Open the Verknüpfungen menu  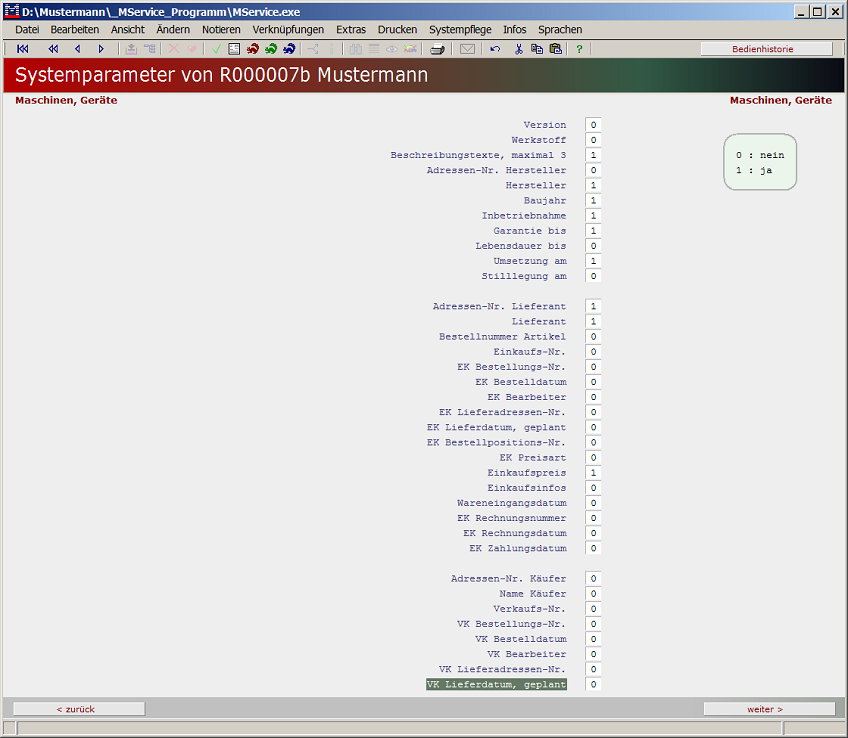[x=288, y=30]
